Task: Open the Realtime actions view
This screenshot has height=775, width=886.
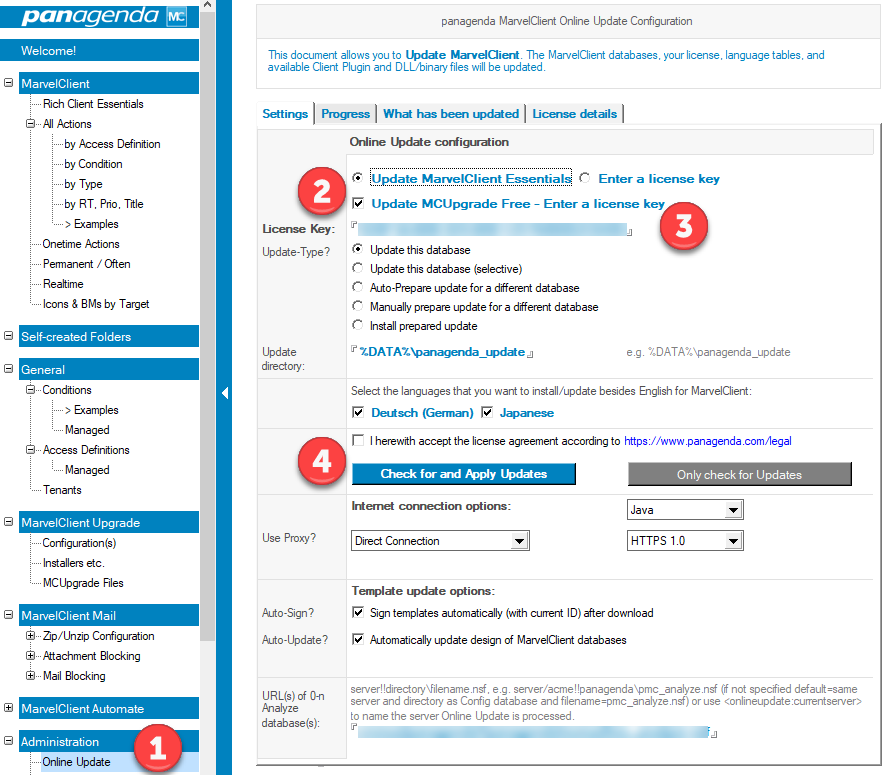Action: point(63,284)
